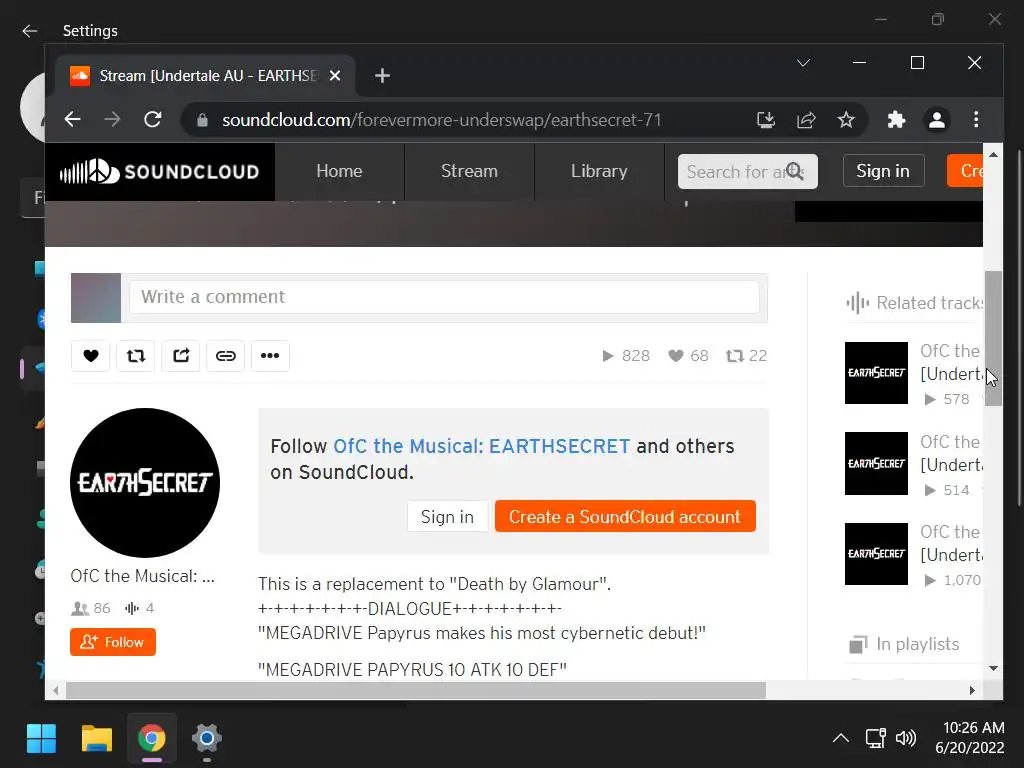Click the page scroll down arrow

click(993, 669)
